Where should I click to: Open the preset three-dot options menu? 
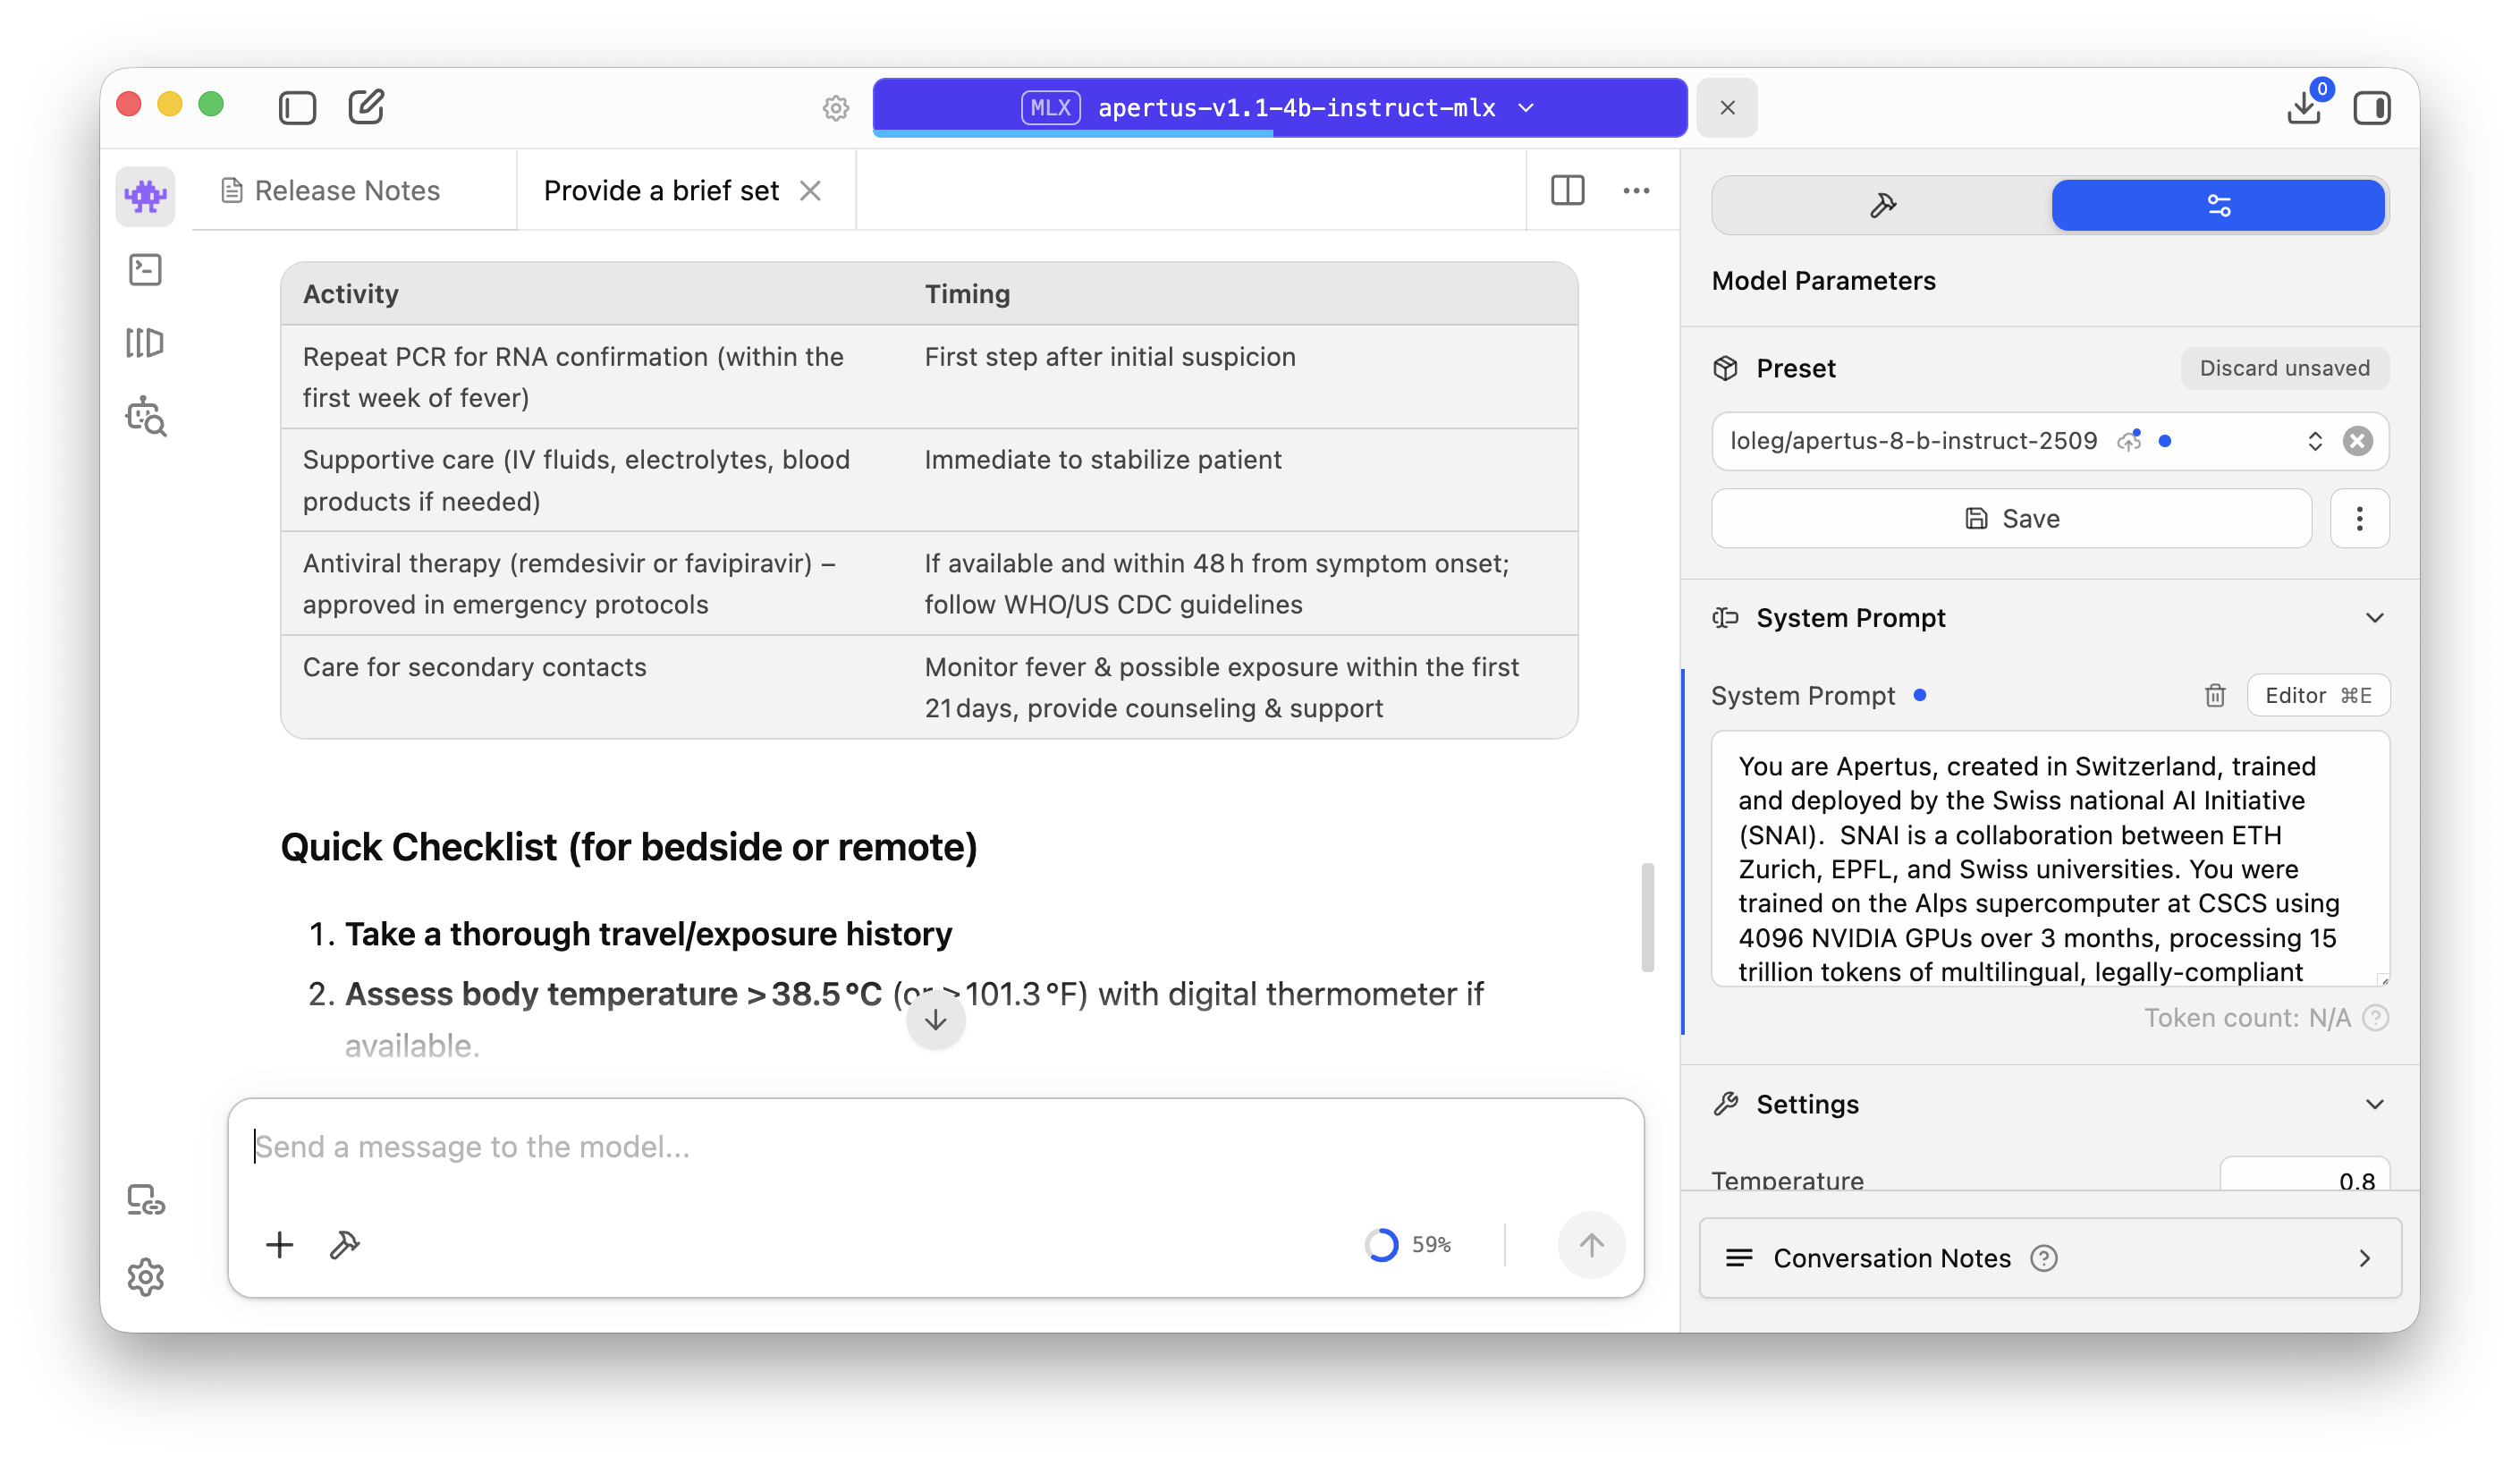(2359, 518)
